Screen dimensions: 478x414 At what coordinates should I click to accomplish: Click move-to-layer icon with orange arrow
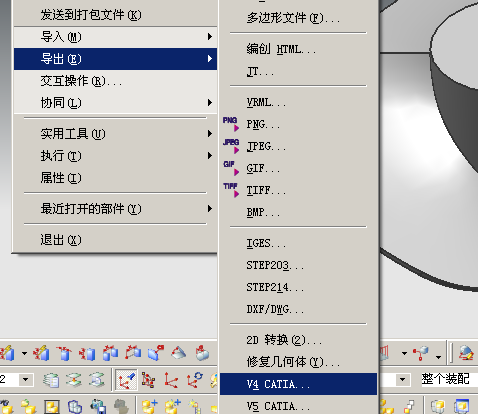(74, 380)
